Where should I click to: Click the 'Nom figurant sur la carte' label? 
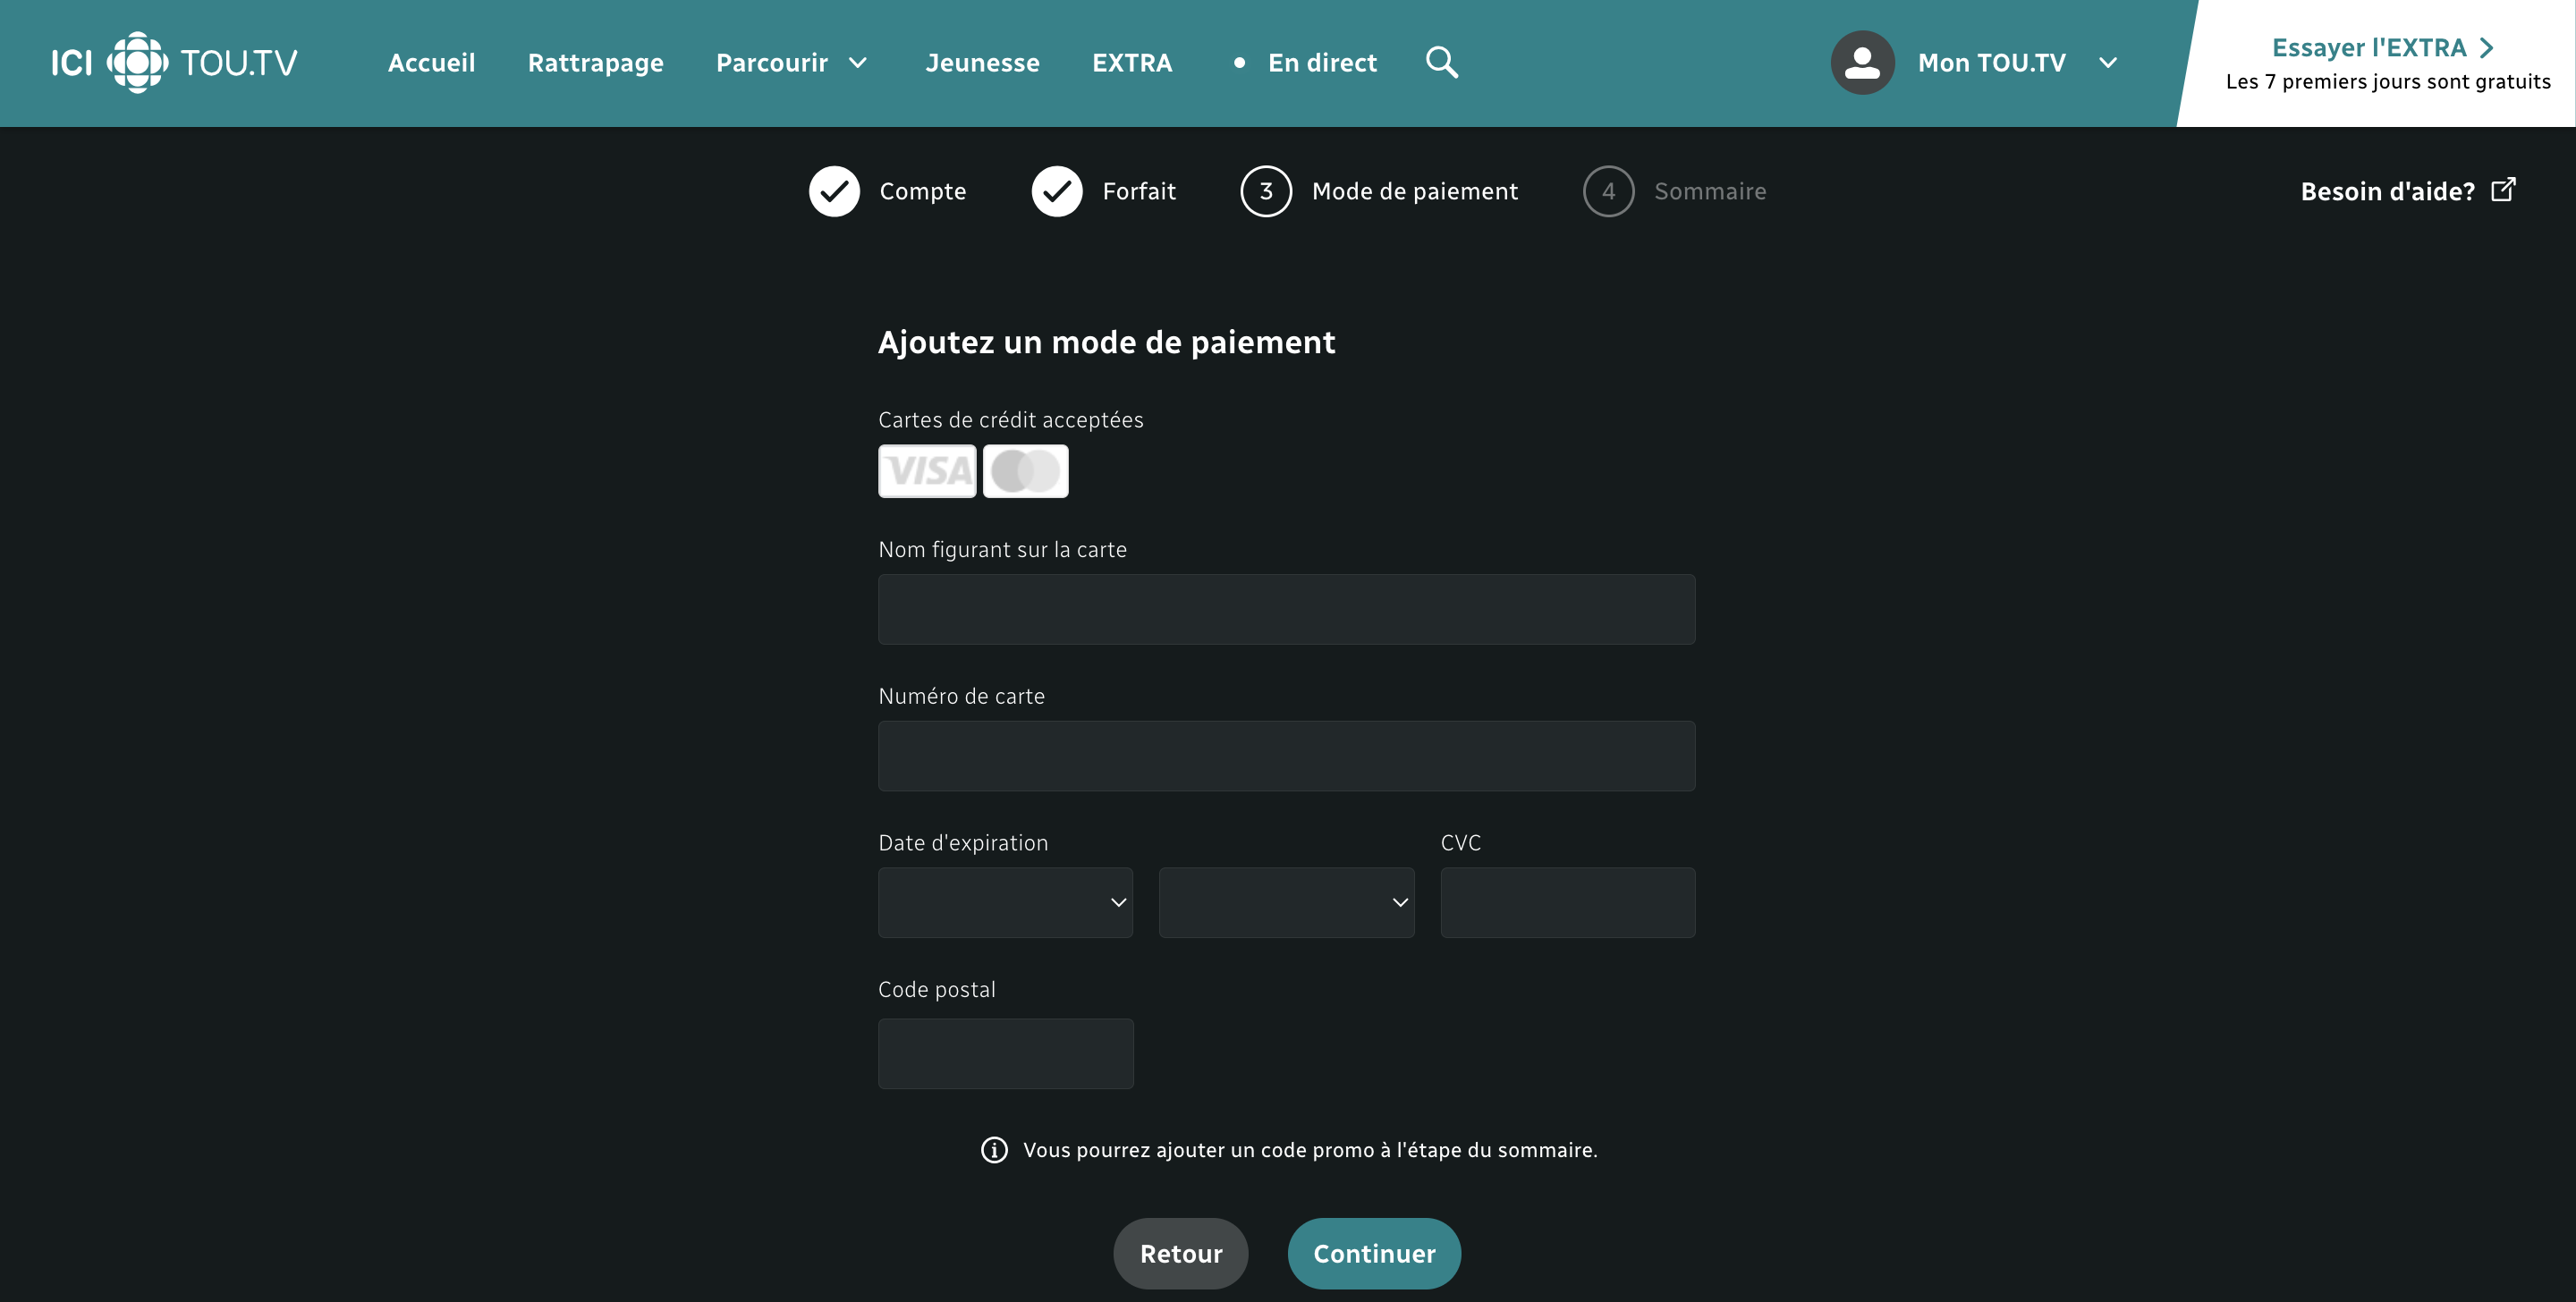coord(1002,550)
